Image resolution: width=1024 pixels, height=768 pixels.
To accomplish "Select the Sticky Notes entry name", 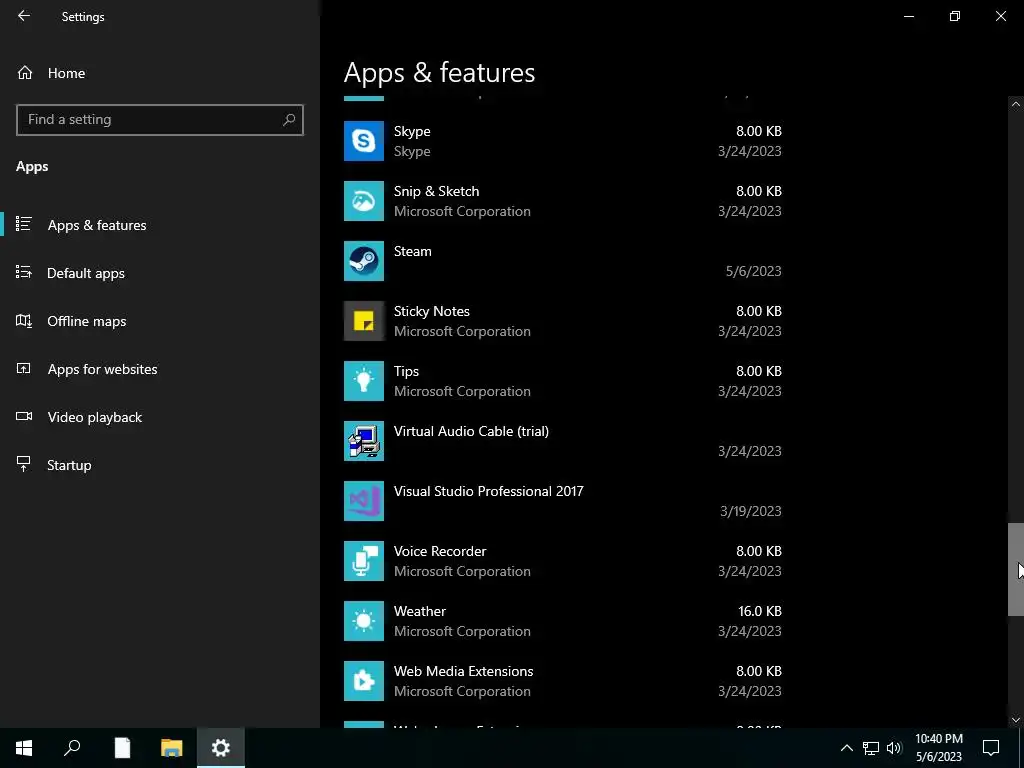I will point(432,311).
